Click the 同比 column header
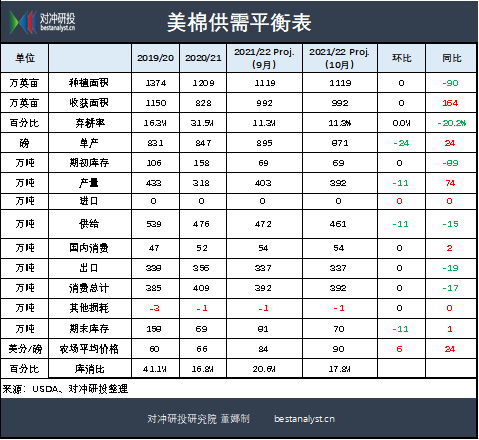Image resolution: width=479 pixels, height=440 pixels. [x=451, y=58]
